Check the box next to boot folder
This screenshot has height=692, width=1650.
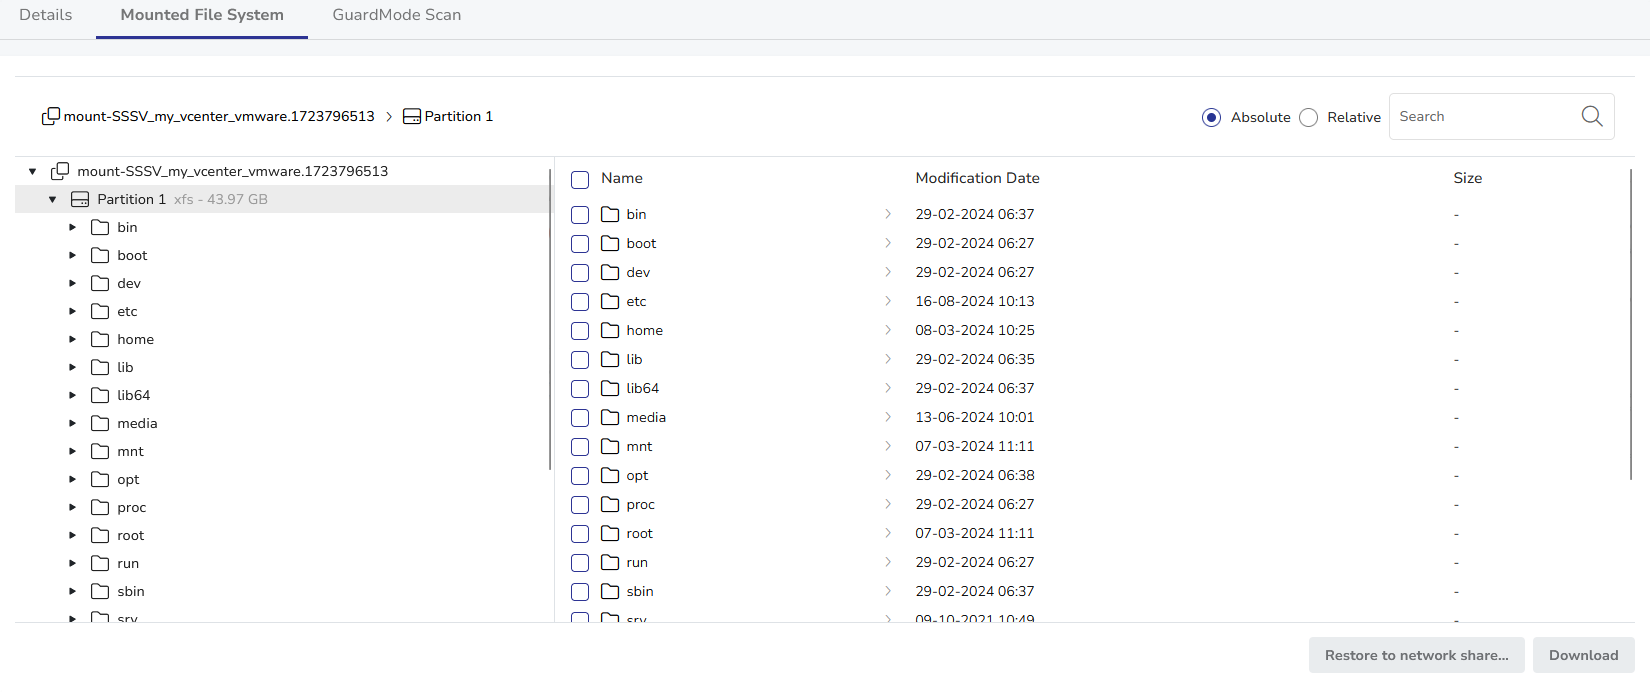tap(580, 244)
